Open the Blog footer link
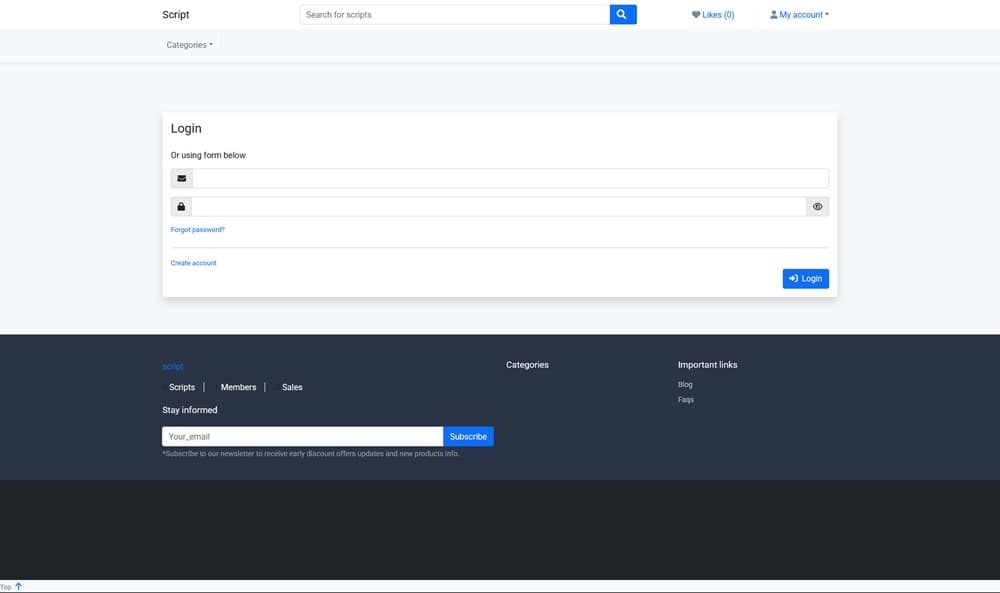Screen dimensions: 1000x593 click(x=685, y=385)
